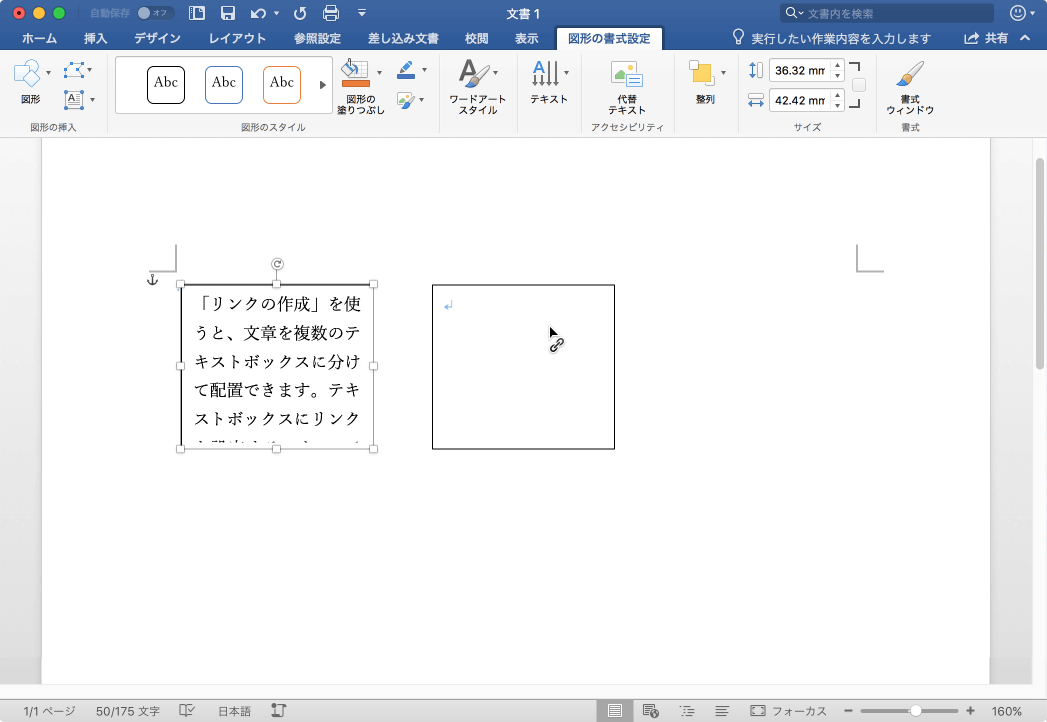Click the rotation handle above the text box

[x=277, y=264]
